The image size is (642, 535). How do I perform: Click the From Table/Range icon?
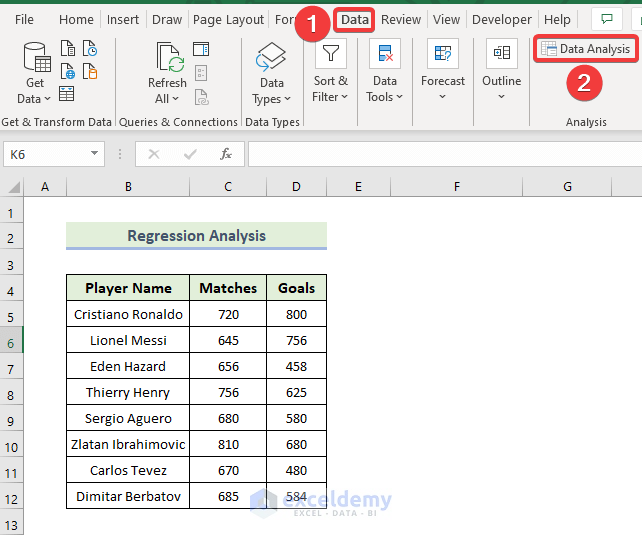click(x=66, y=94)
